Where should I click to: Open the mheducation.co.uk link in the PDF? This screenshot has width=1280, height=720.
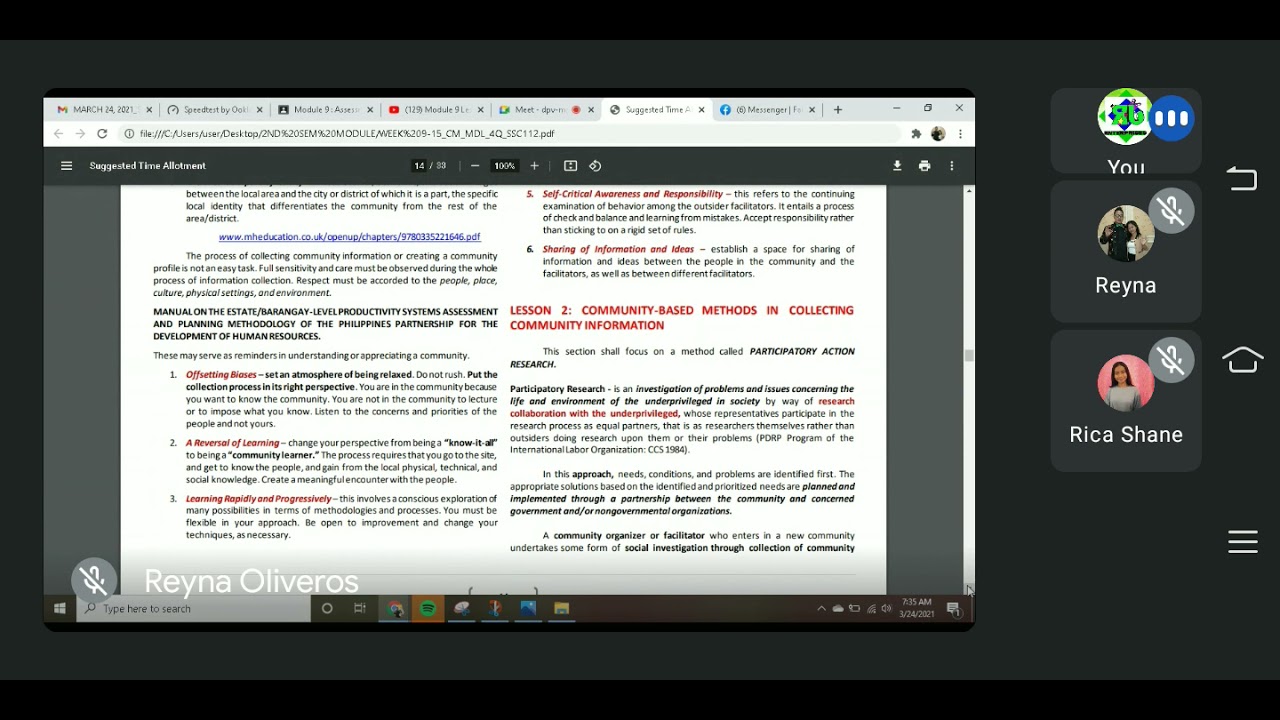coord(349,237)
